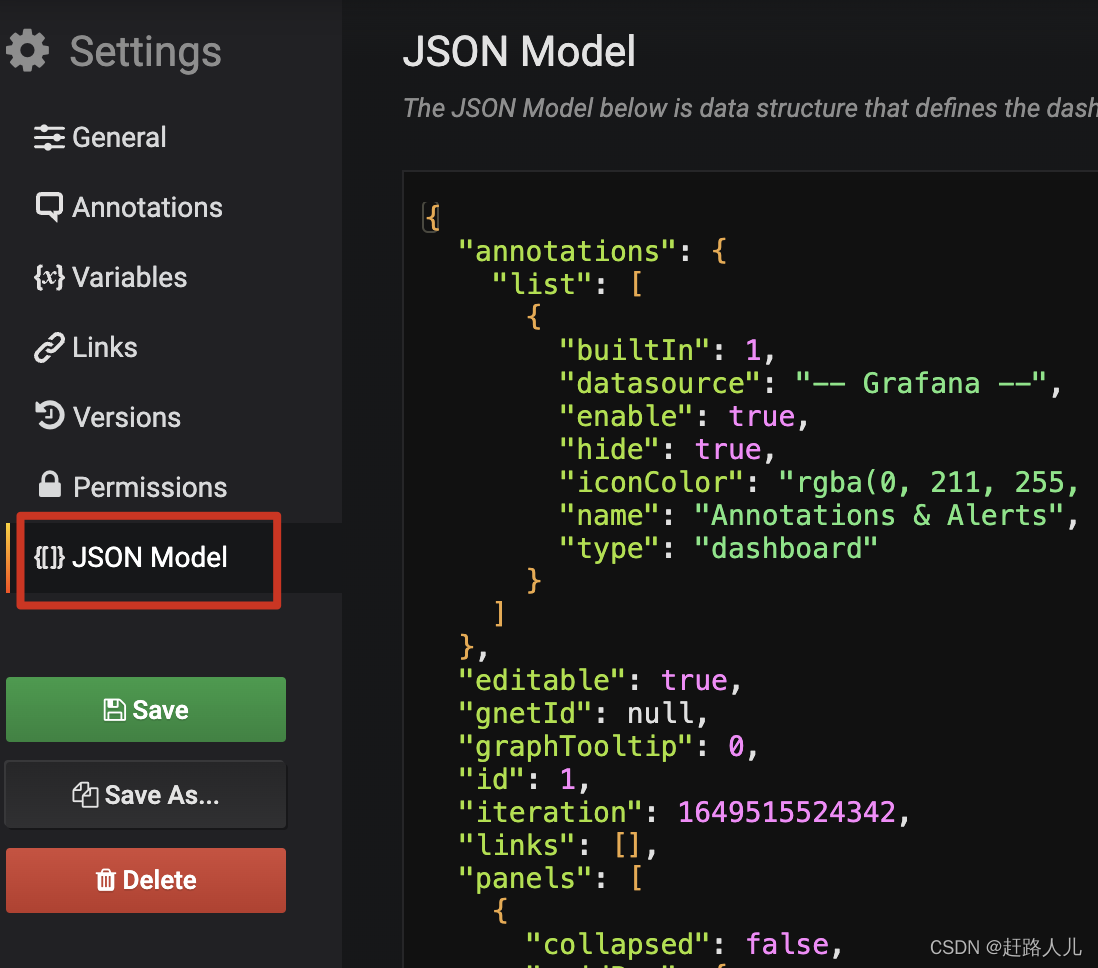This screenshot has height=968, width=1098.
Task: Click the Variables {x} icon
Action: click(x=49, y=277)
